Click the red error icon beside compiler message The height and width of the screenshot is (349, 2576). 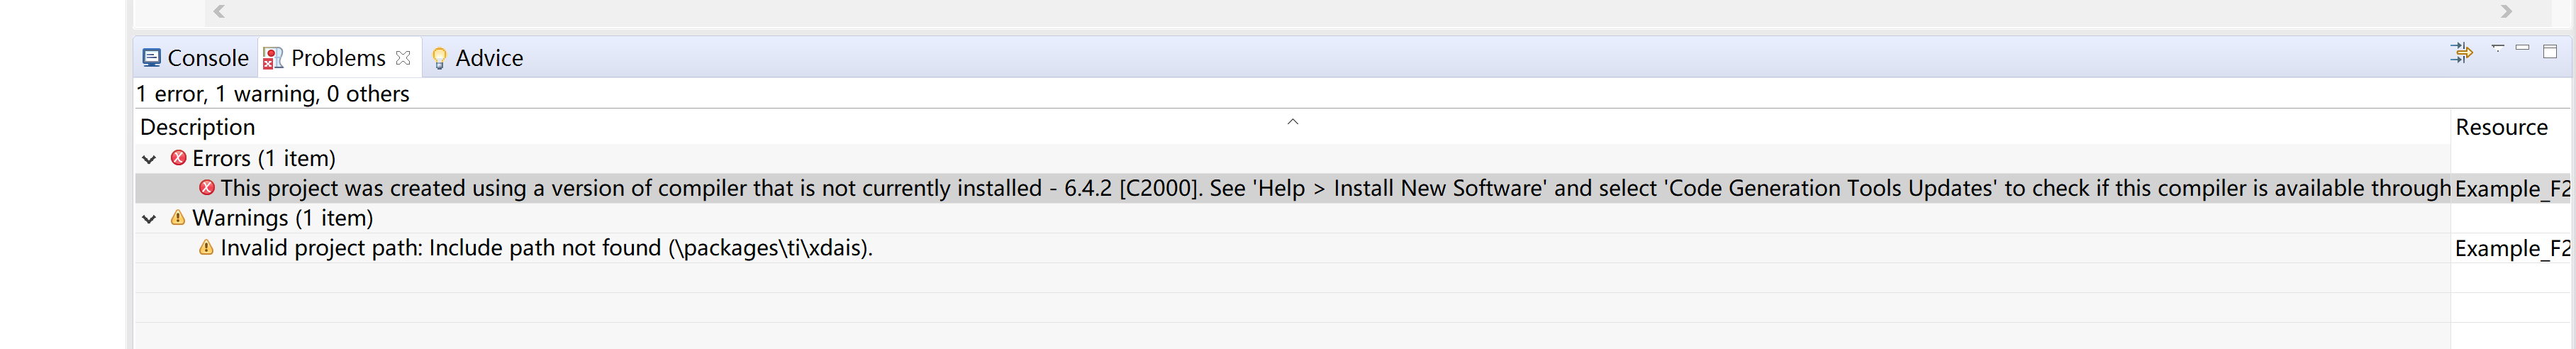[207, 188]
